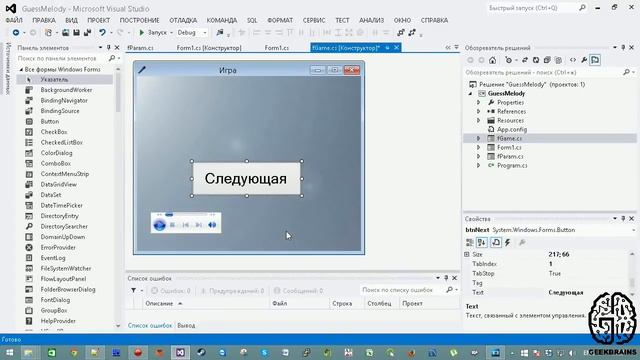Expand the Size property row
The height and width of the screenshot is (360, 640).
pyautogui.click(x=467, y=254)
